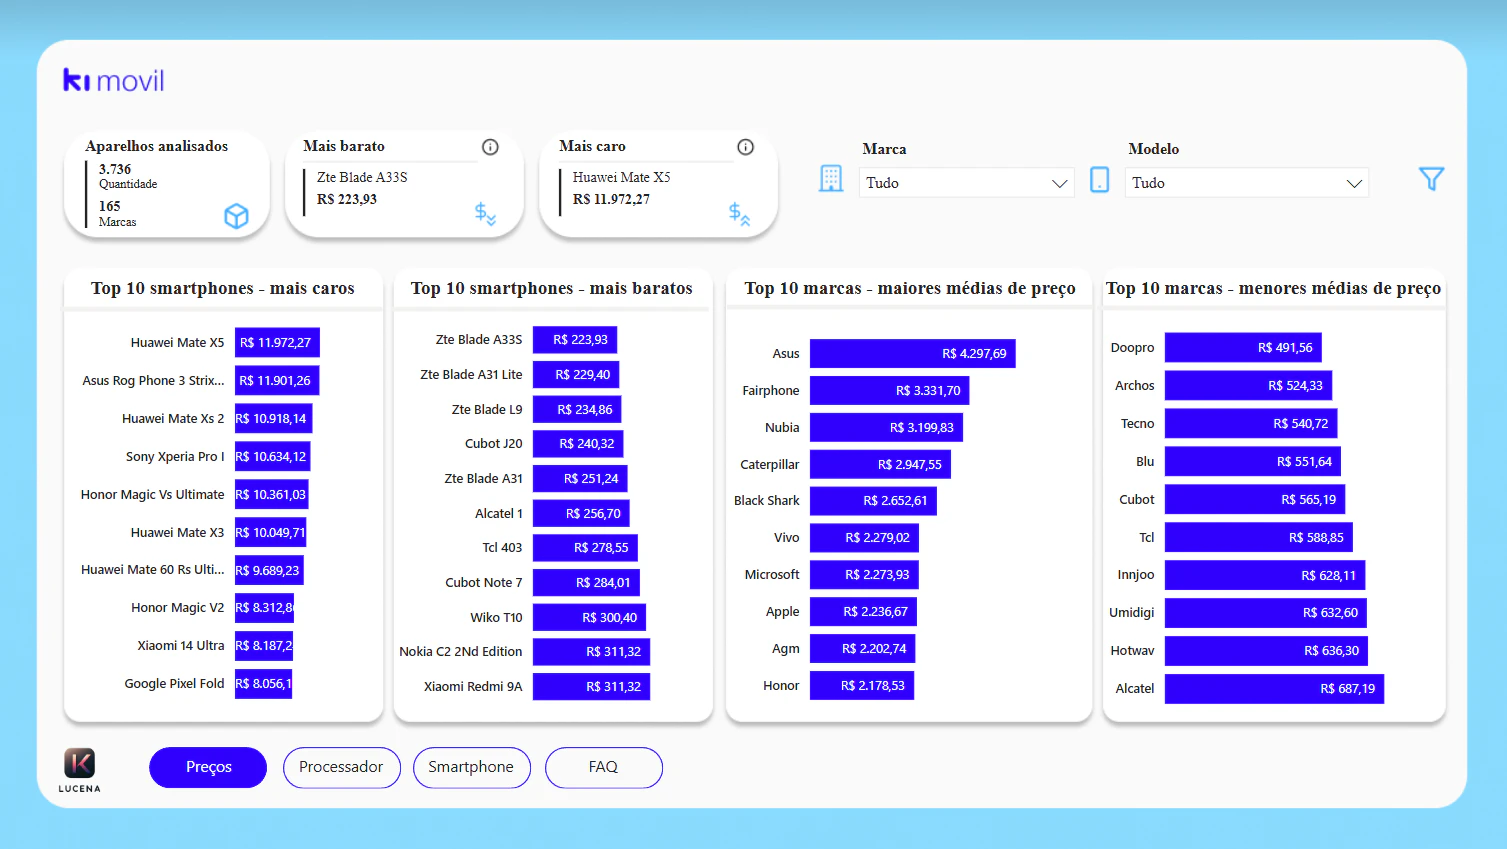Click the Honor brand label
Image resolution: width=1507 pixels, height=849 pixels.
781,685
